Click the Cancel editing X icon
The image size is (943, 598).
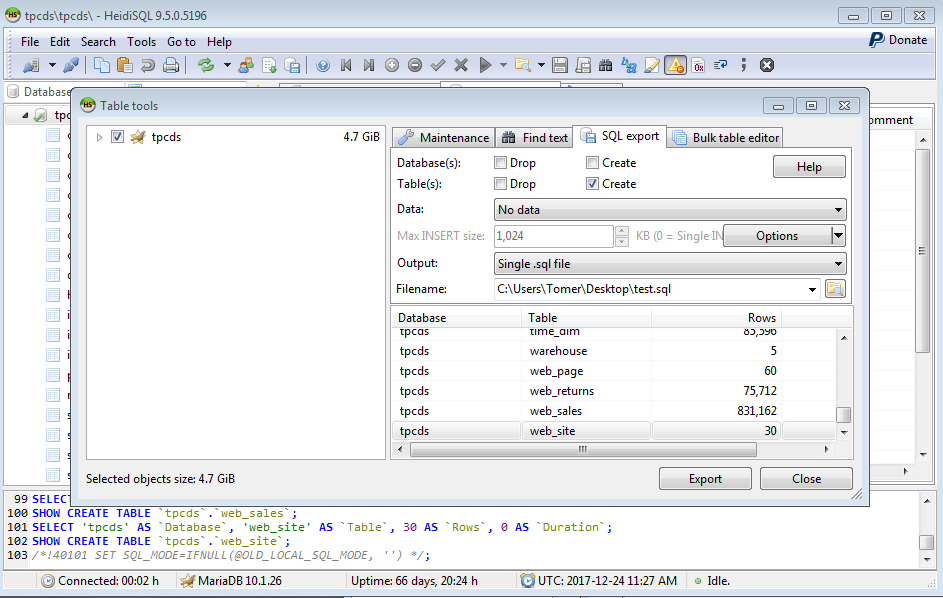click(461, 65)
